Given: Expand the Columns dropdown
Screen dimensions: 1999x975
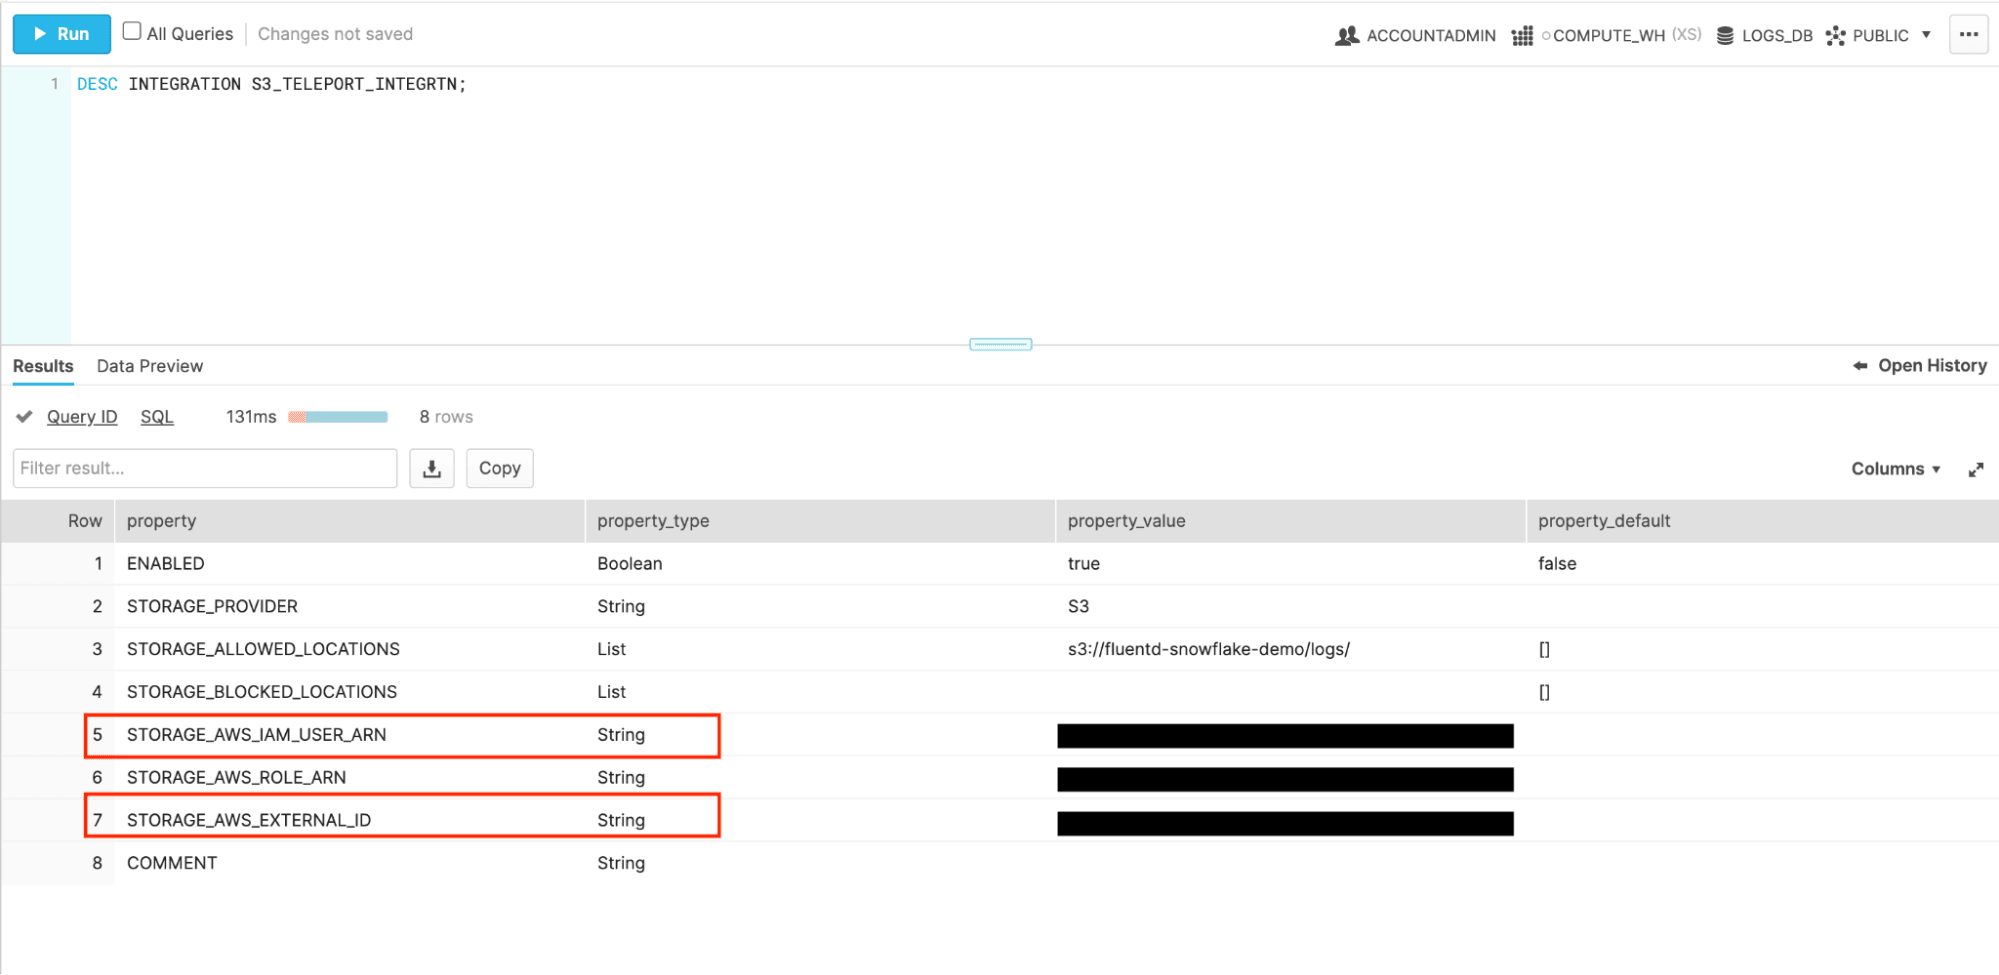Looking at the screenshot, I should coord(1895,469).
